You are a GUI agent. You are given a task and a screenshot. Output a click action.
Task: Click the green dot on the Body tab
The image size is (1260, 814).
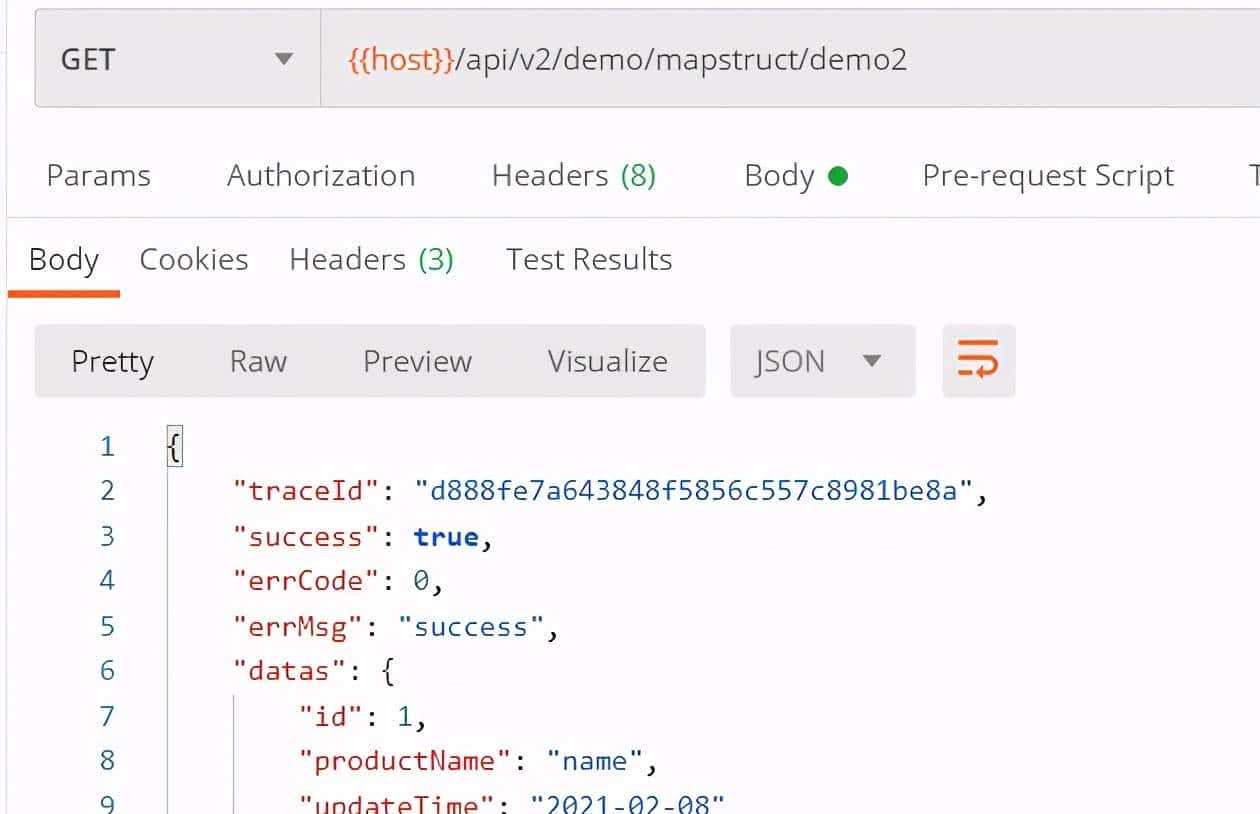[x=838, y=174]
